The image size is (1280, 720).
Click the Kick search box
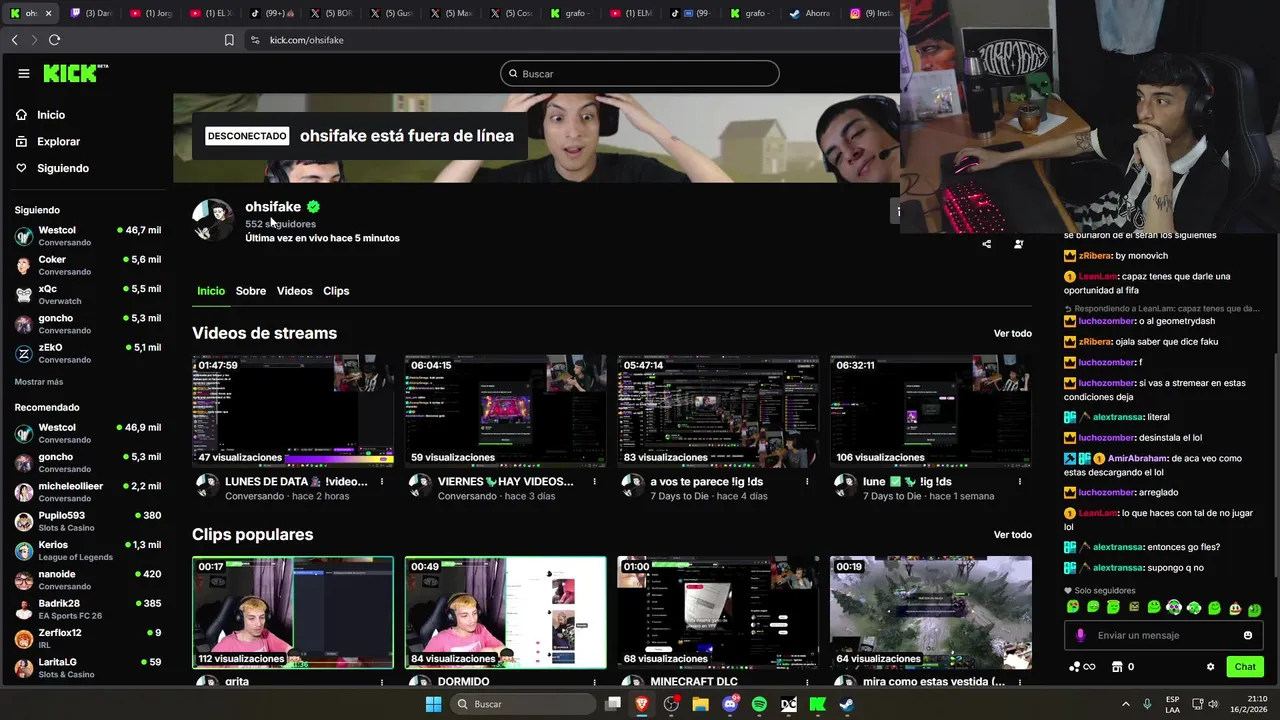640,73
